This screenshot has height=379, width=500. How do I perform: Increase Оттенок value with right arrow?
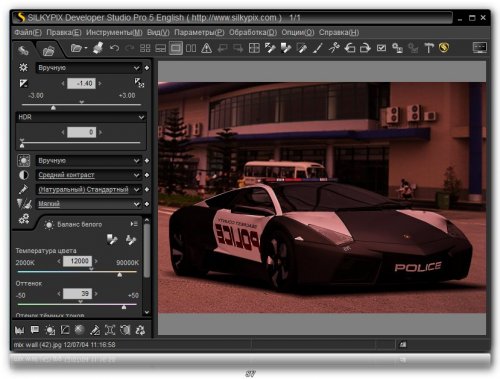point(96,294)
